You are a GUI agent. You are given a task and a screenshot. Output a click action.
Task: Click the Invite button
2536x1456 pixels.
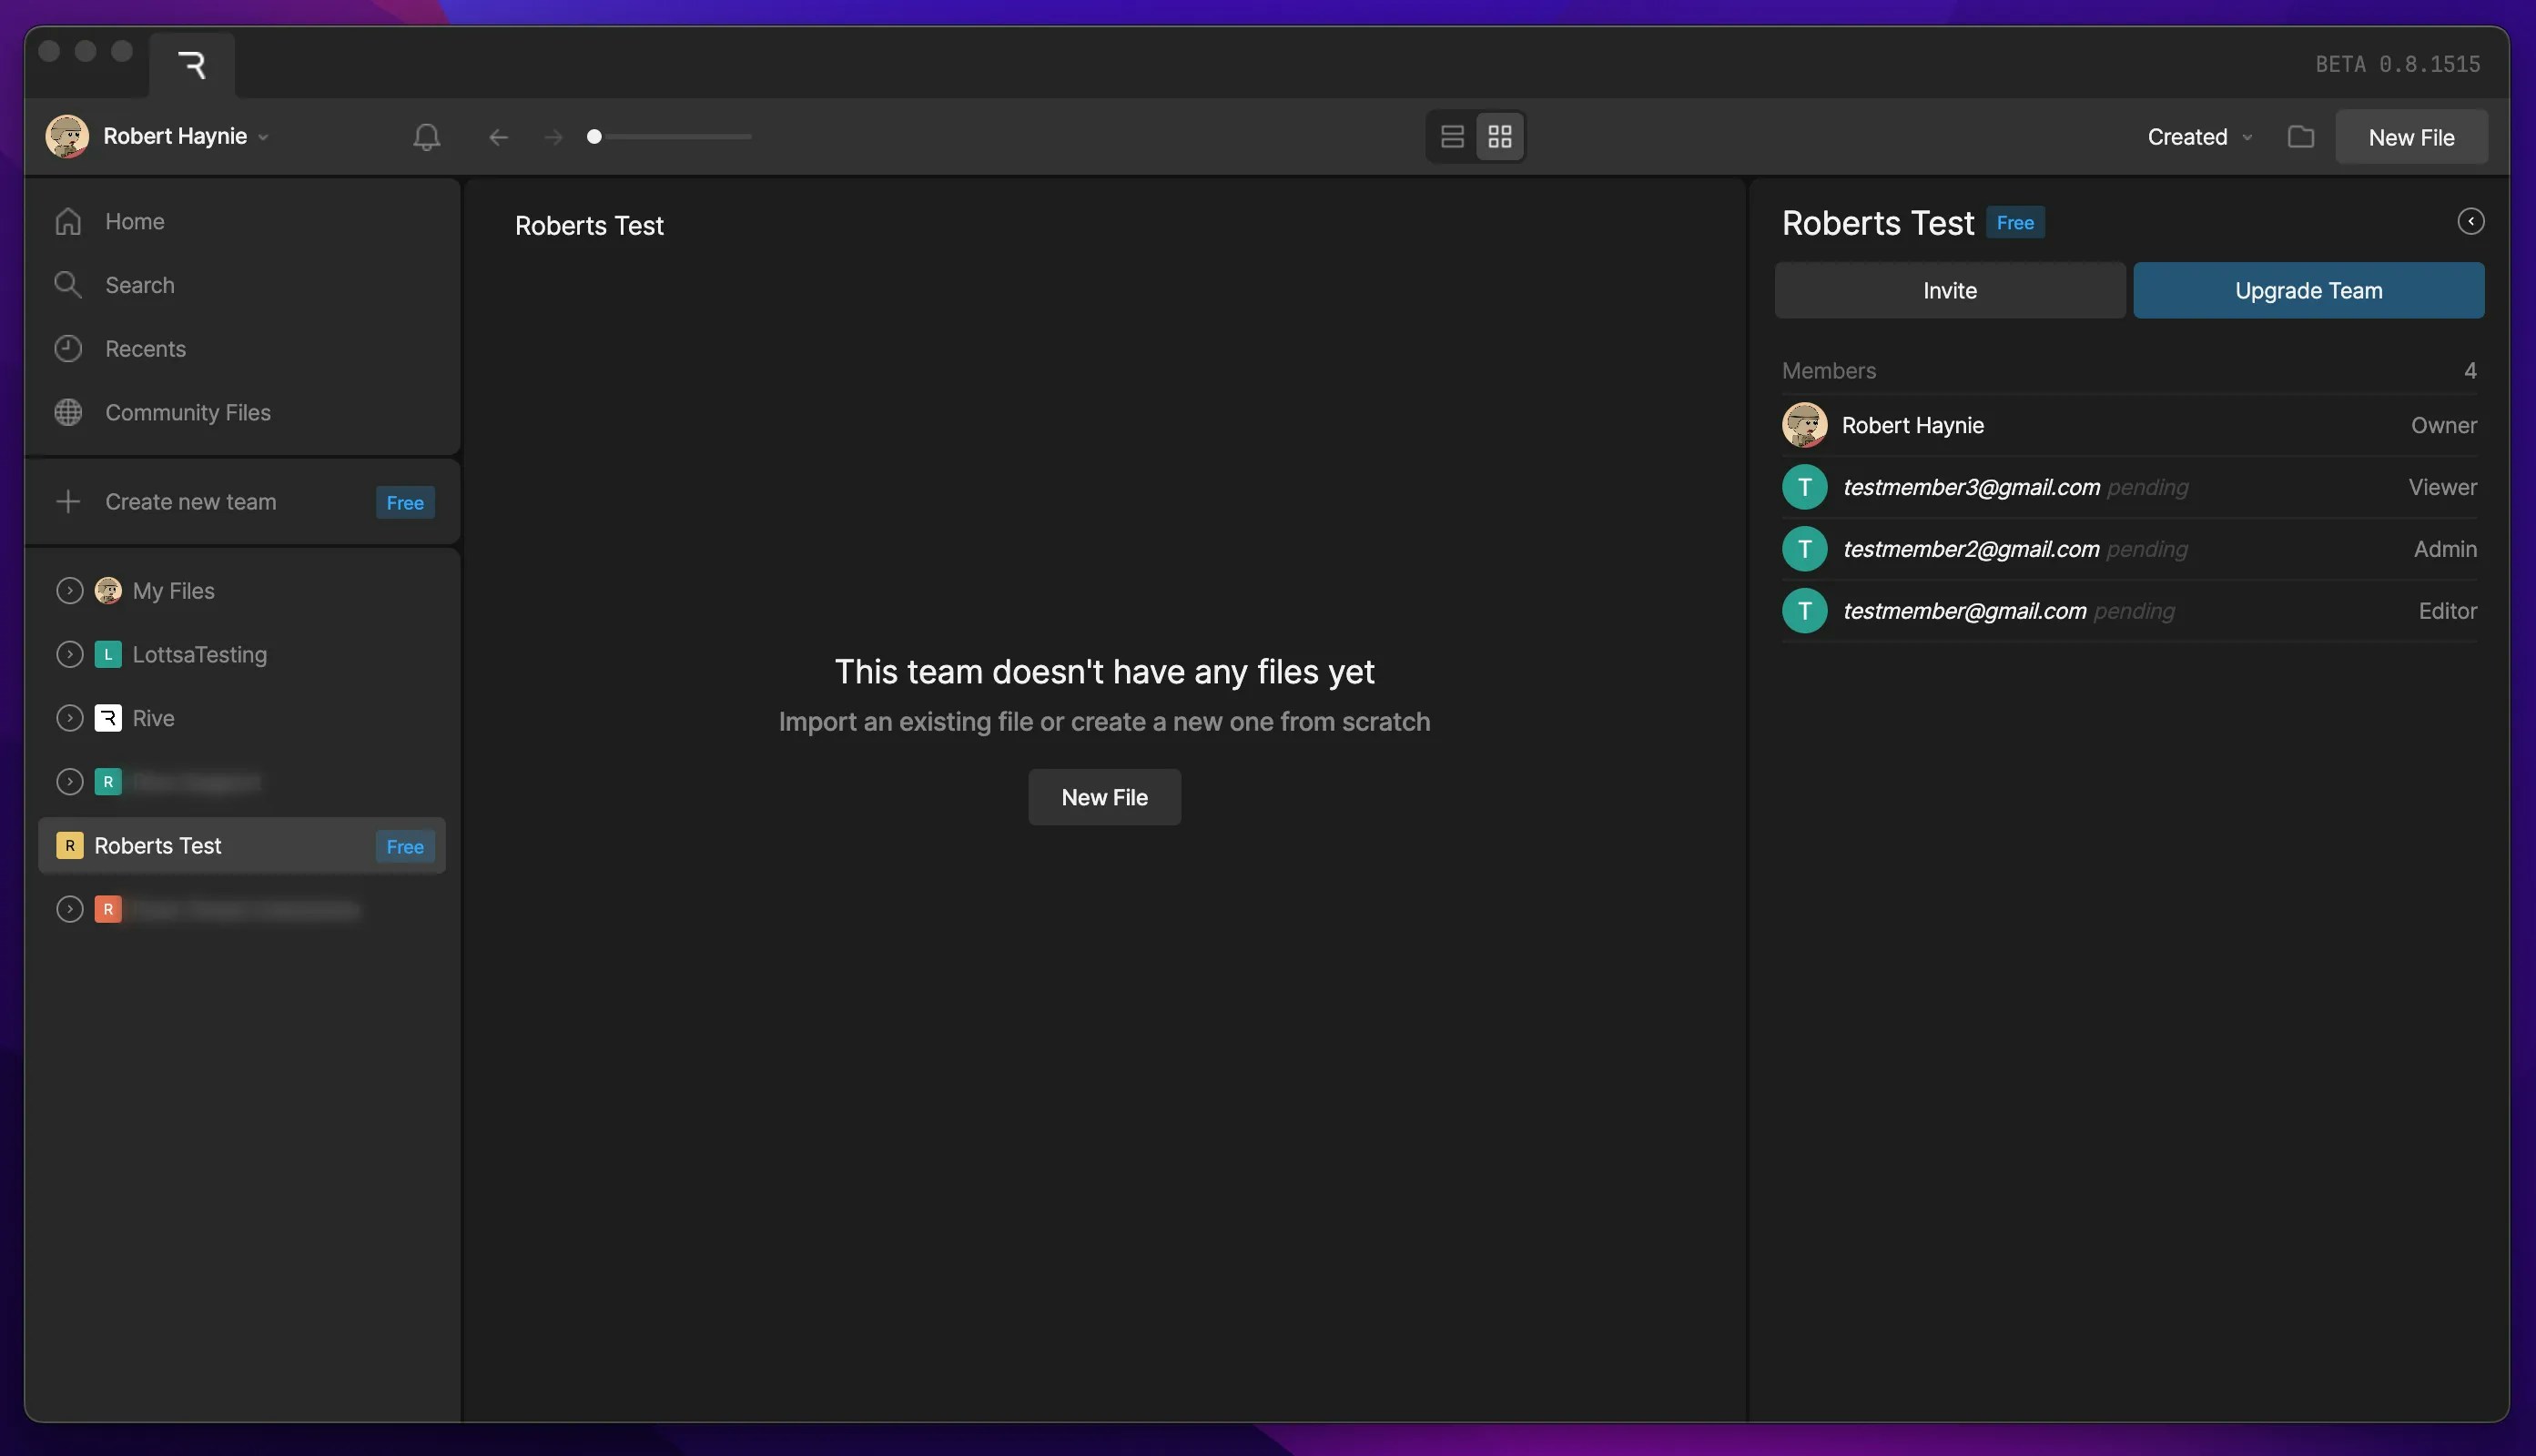(1949, 290)
